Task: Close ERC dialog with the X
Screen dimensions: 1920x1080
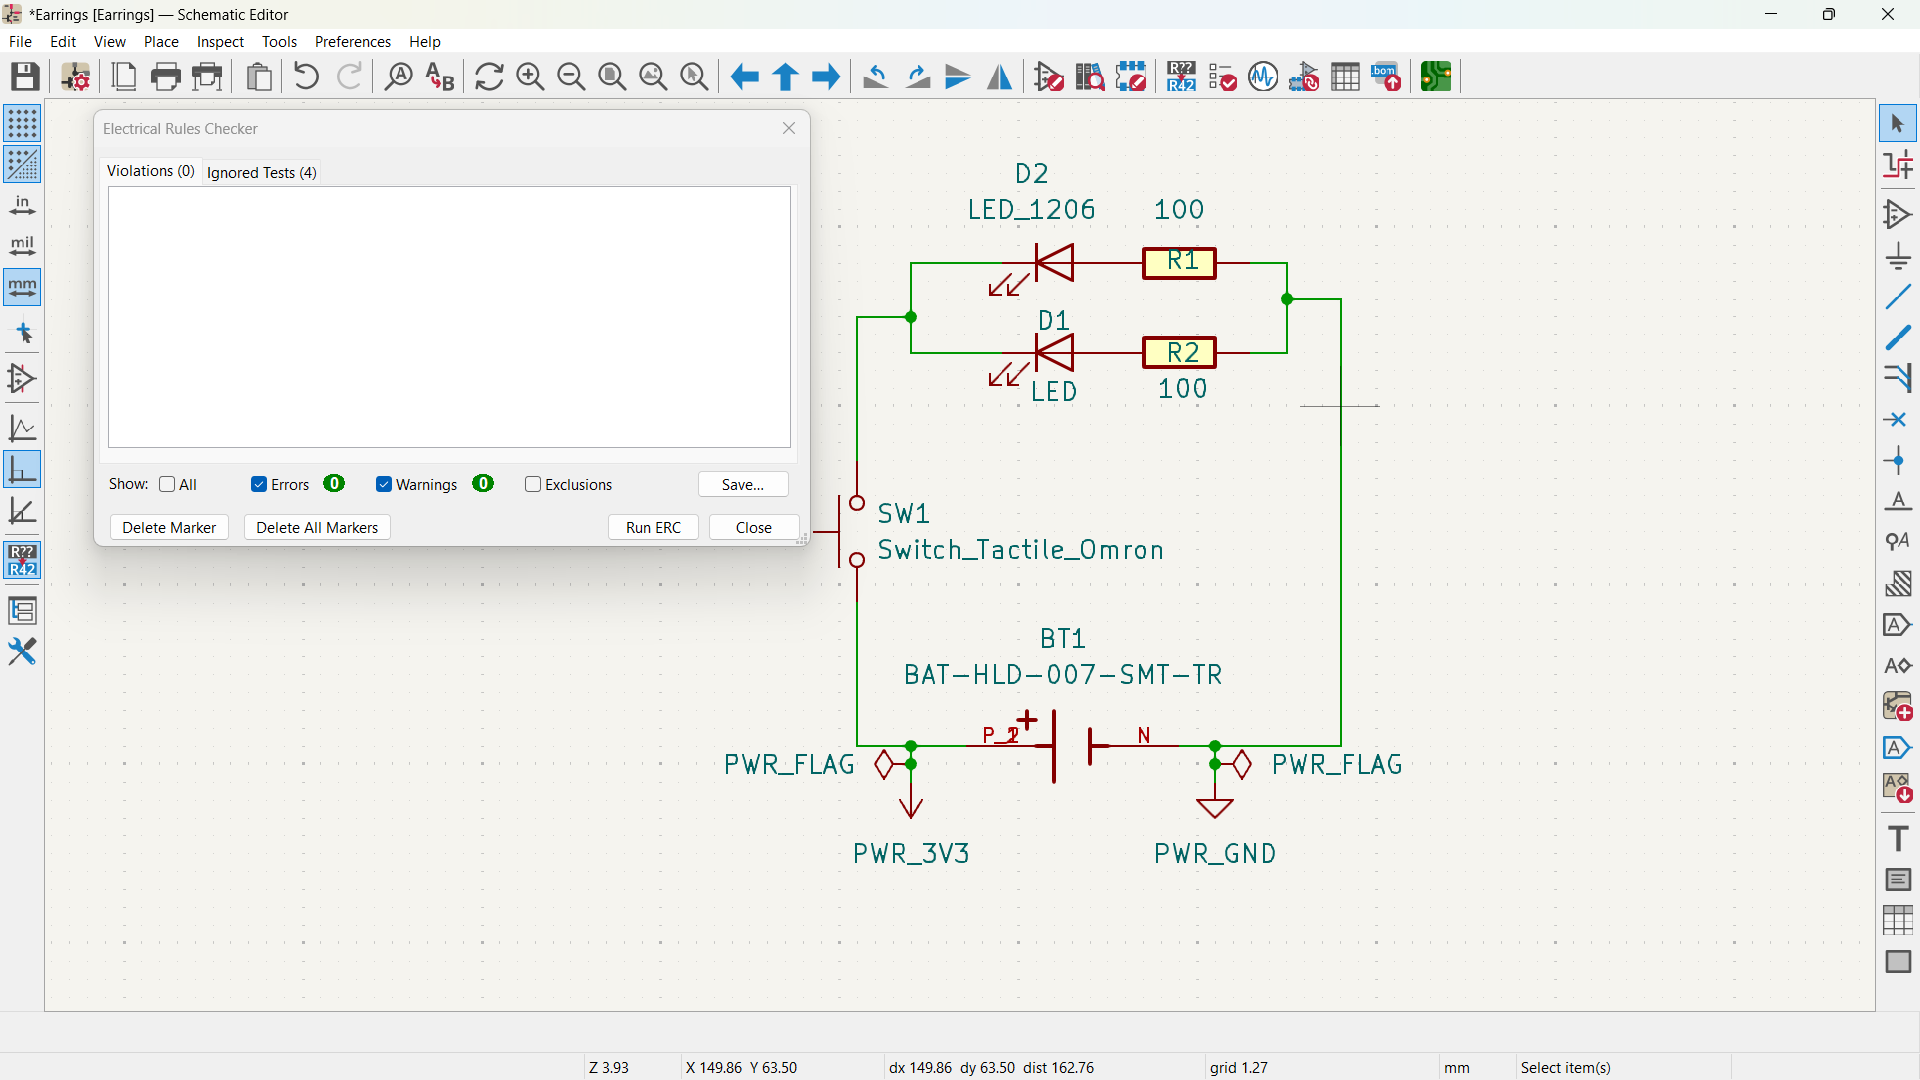Action: [x=789, y=128]
